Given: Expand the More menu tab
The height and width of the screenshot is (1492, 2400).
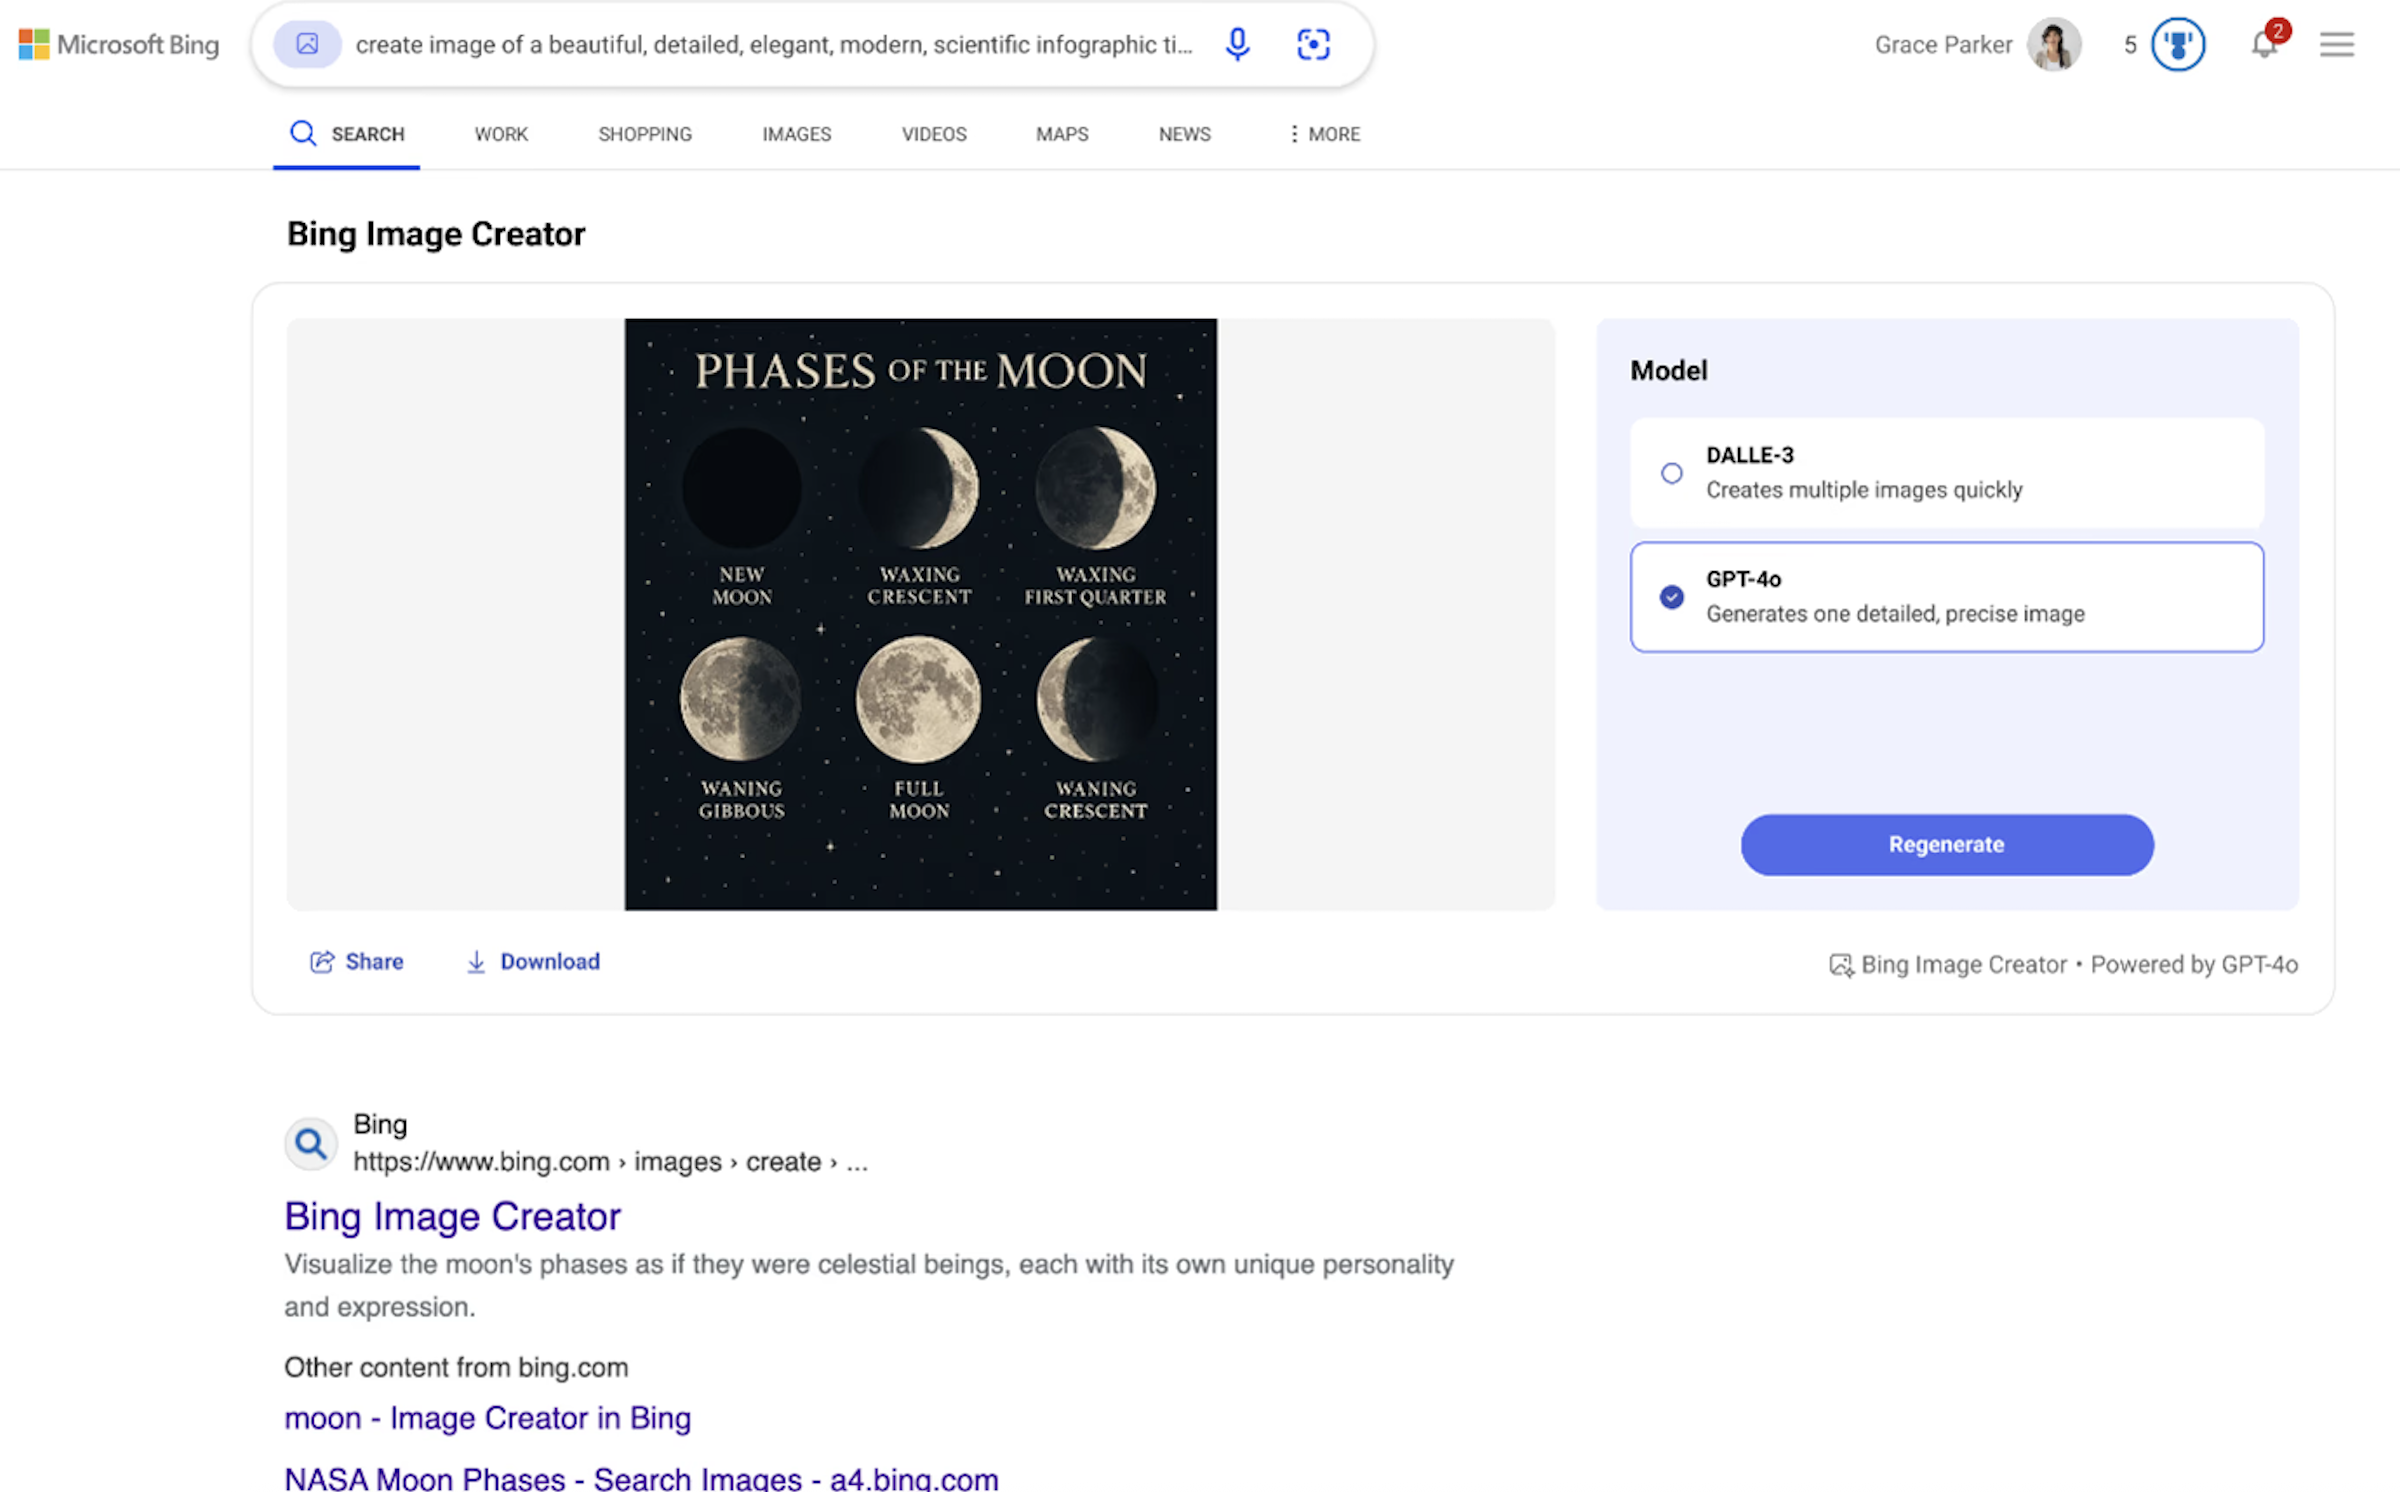Looking at the screenshot, I should [x=1324, y=134].
